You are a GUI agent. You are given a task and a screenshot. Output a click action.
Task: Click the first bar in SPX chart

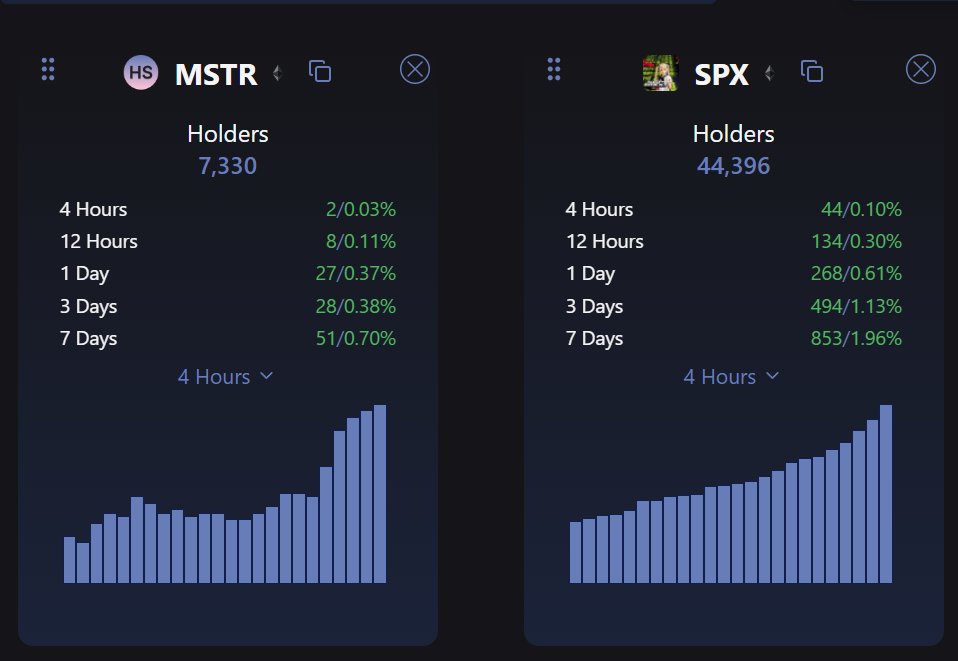click(x=576, y=552)
